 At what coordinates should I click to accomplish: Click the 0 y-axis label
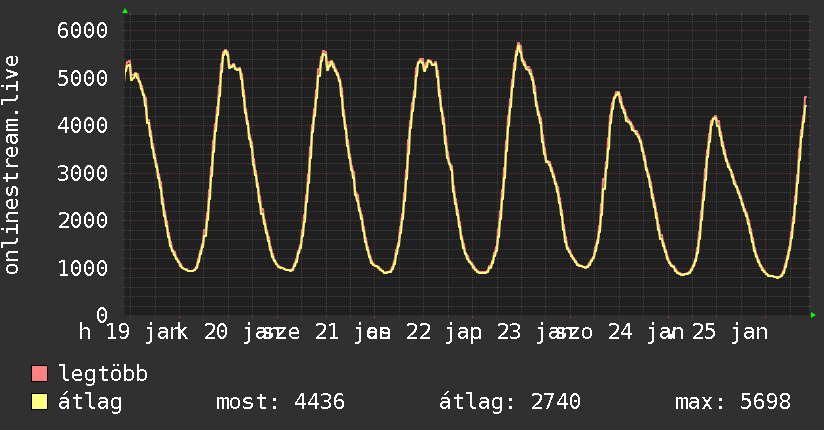pos(102,315)
